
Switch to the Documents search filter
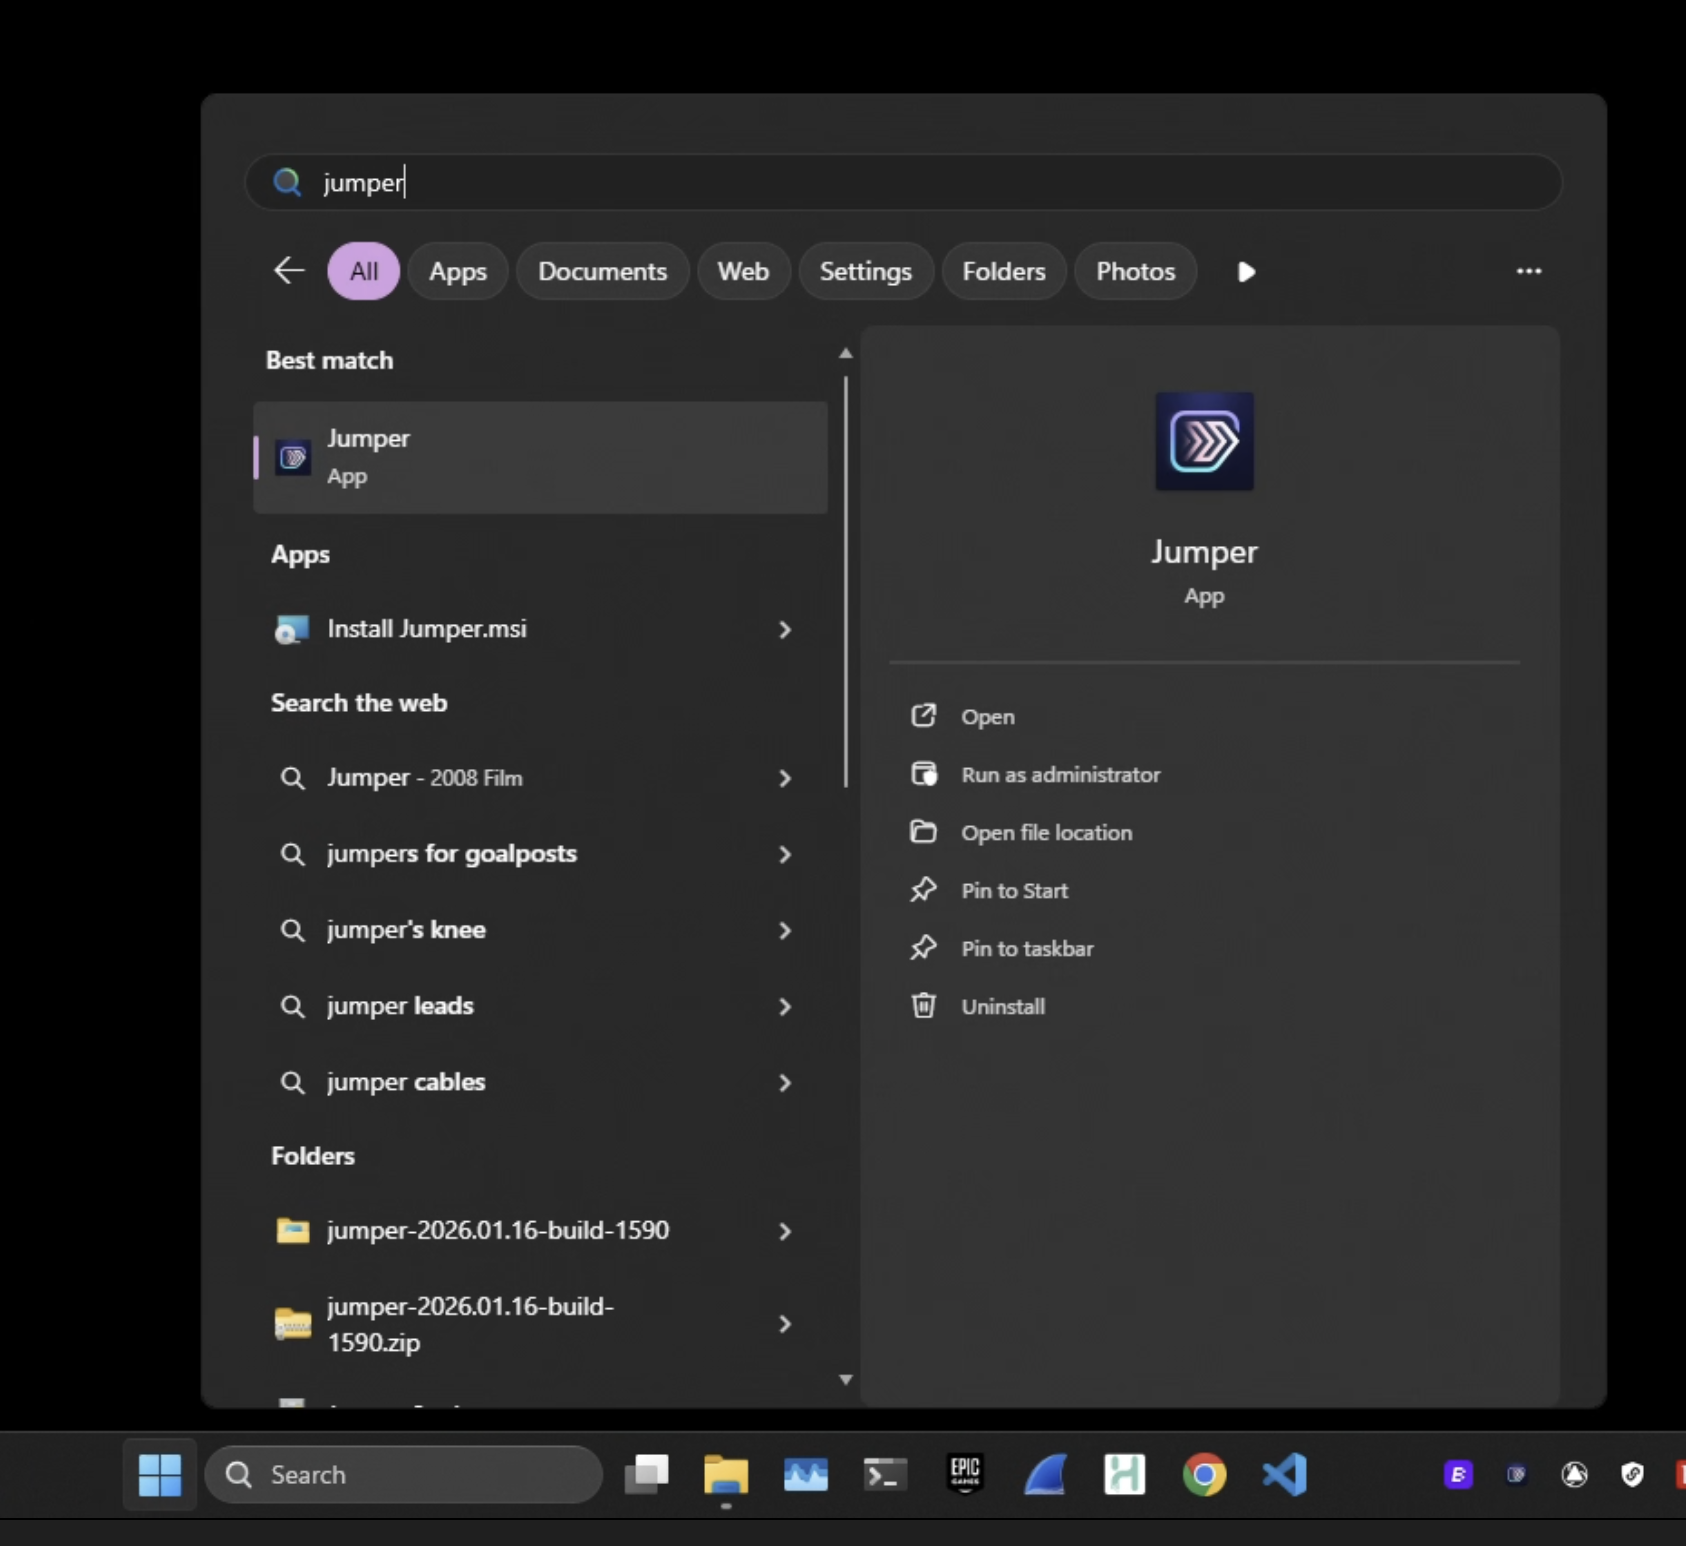click(x=602, y=271)
